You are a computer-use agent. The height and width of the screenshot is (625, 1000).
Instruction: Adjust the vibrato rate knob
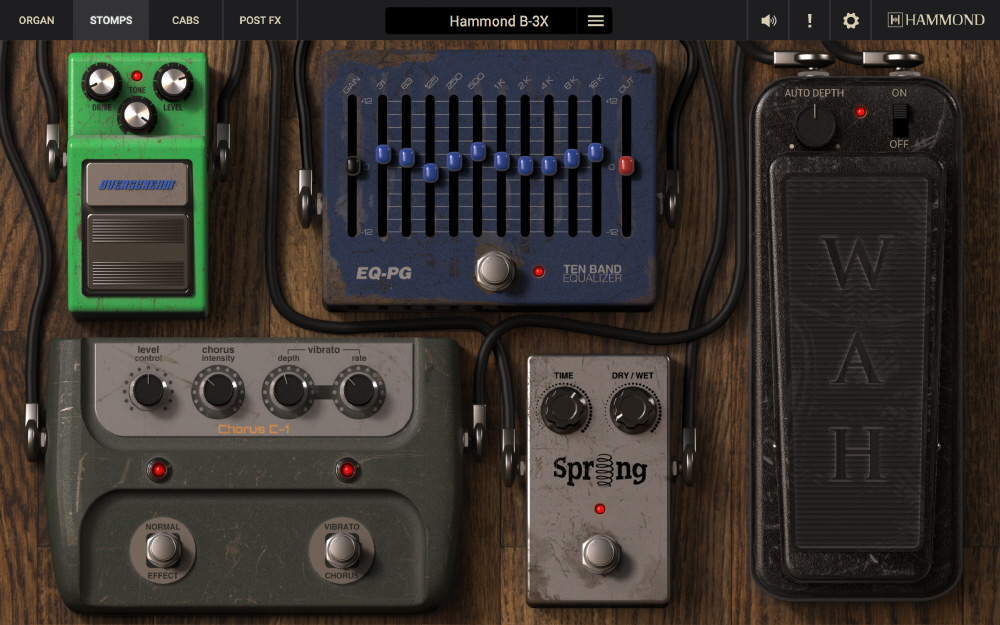[359, 391]
